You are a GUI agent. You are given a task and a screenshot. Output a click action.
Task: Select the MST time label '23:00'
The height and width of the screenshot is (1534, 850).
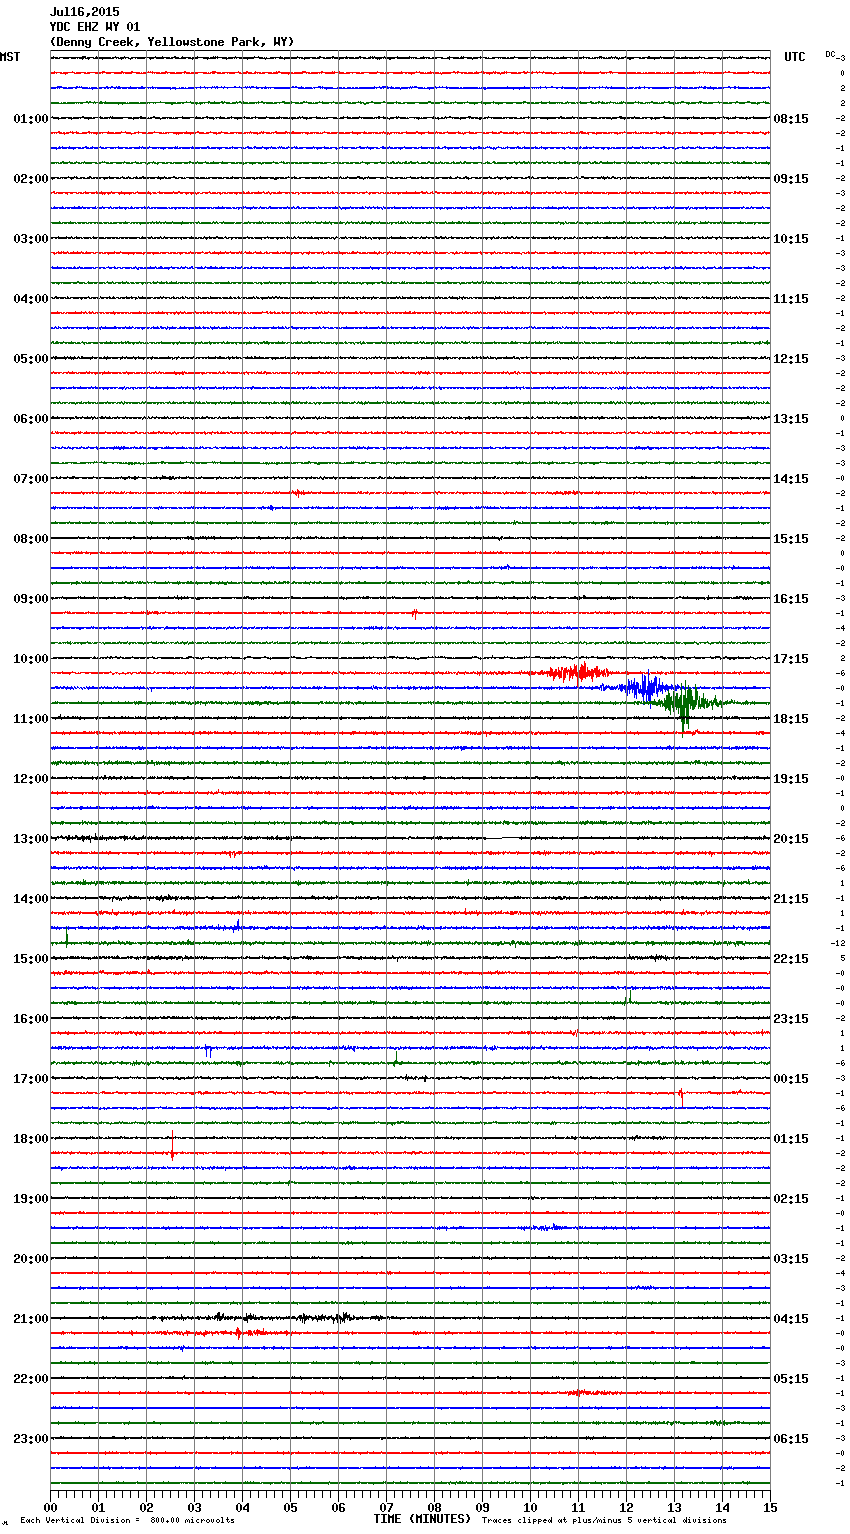click(x=30, y=1439)
